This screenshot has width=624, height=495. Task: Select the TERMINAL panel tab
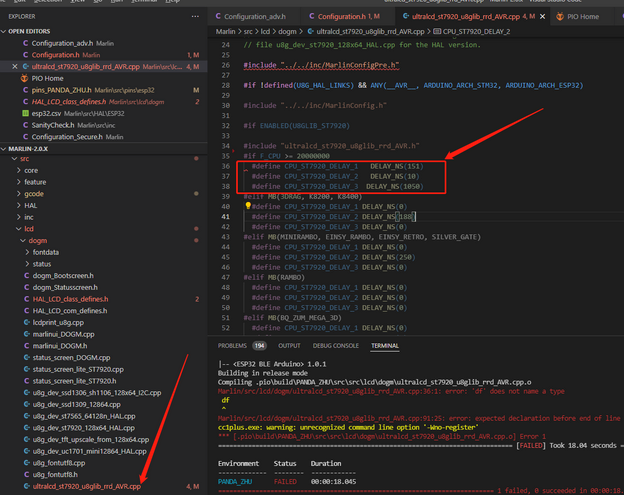[x=384, y=345]
